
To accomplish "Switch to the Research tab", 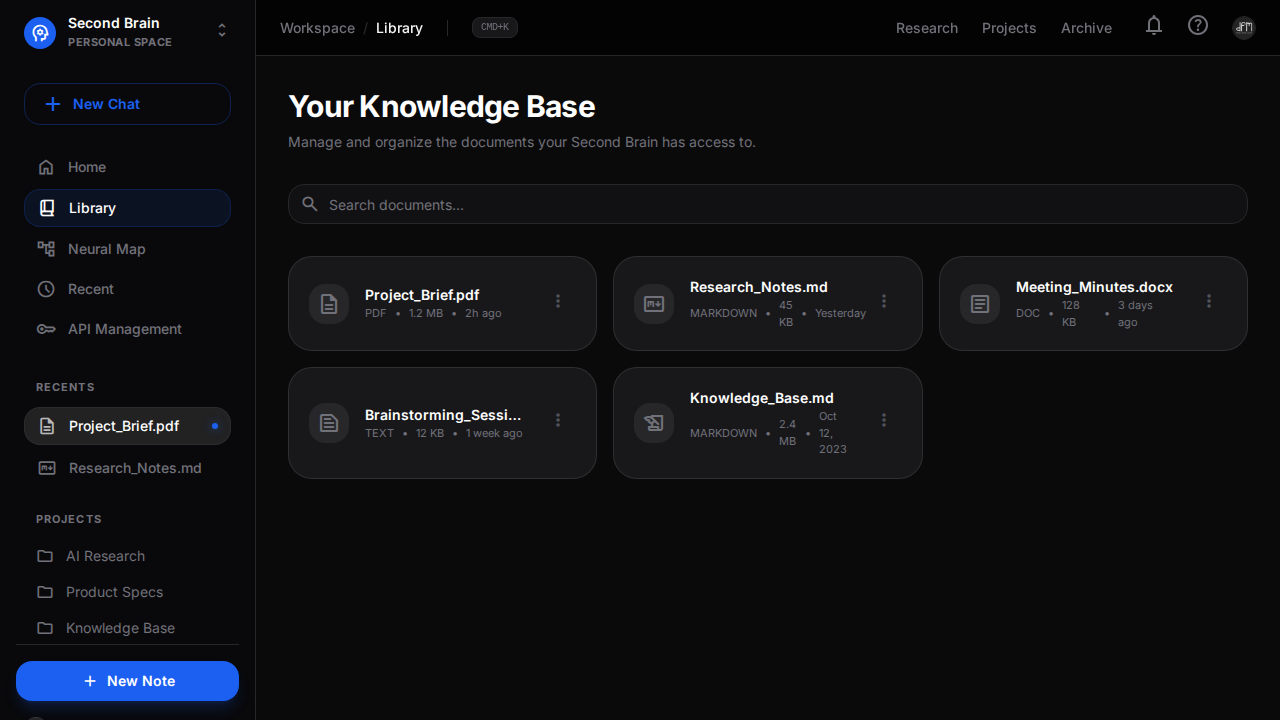I will [927, 28].
